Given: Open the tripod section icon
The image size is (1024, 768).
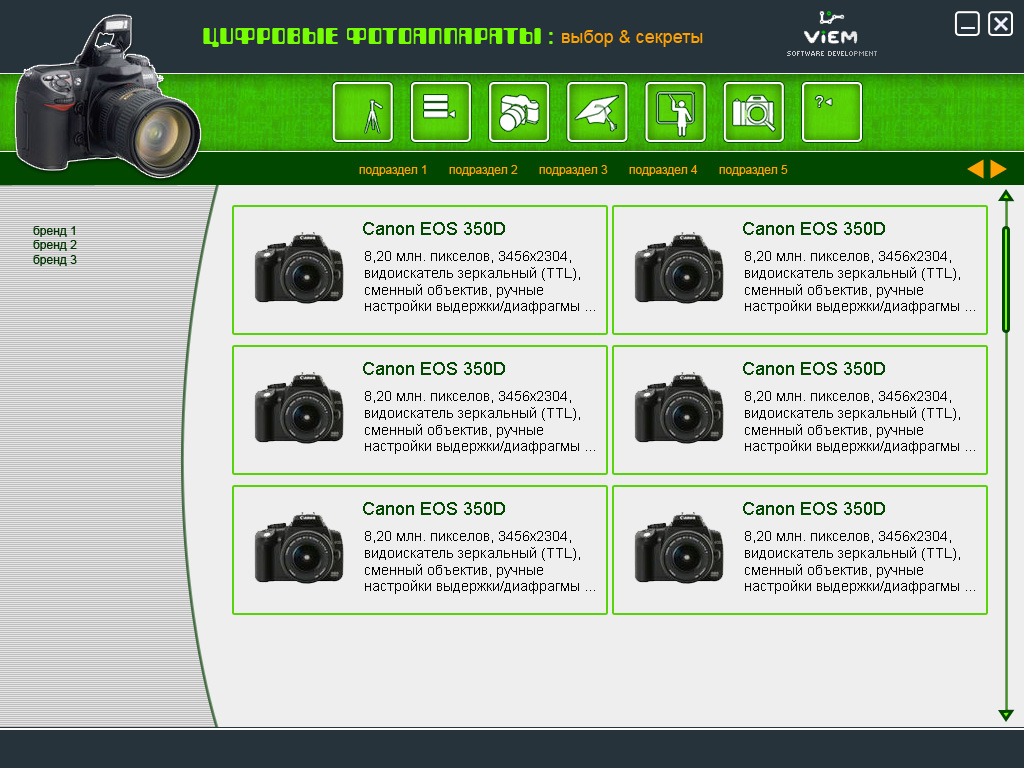Looking at the screenshot, I should pos(362,112).
